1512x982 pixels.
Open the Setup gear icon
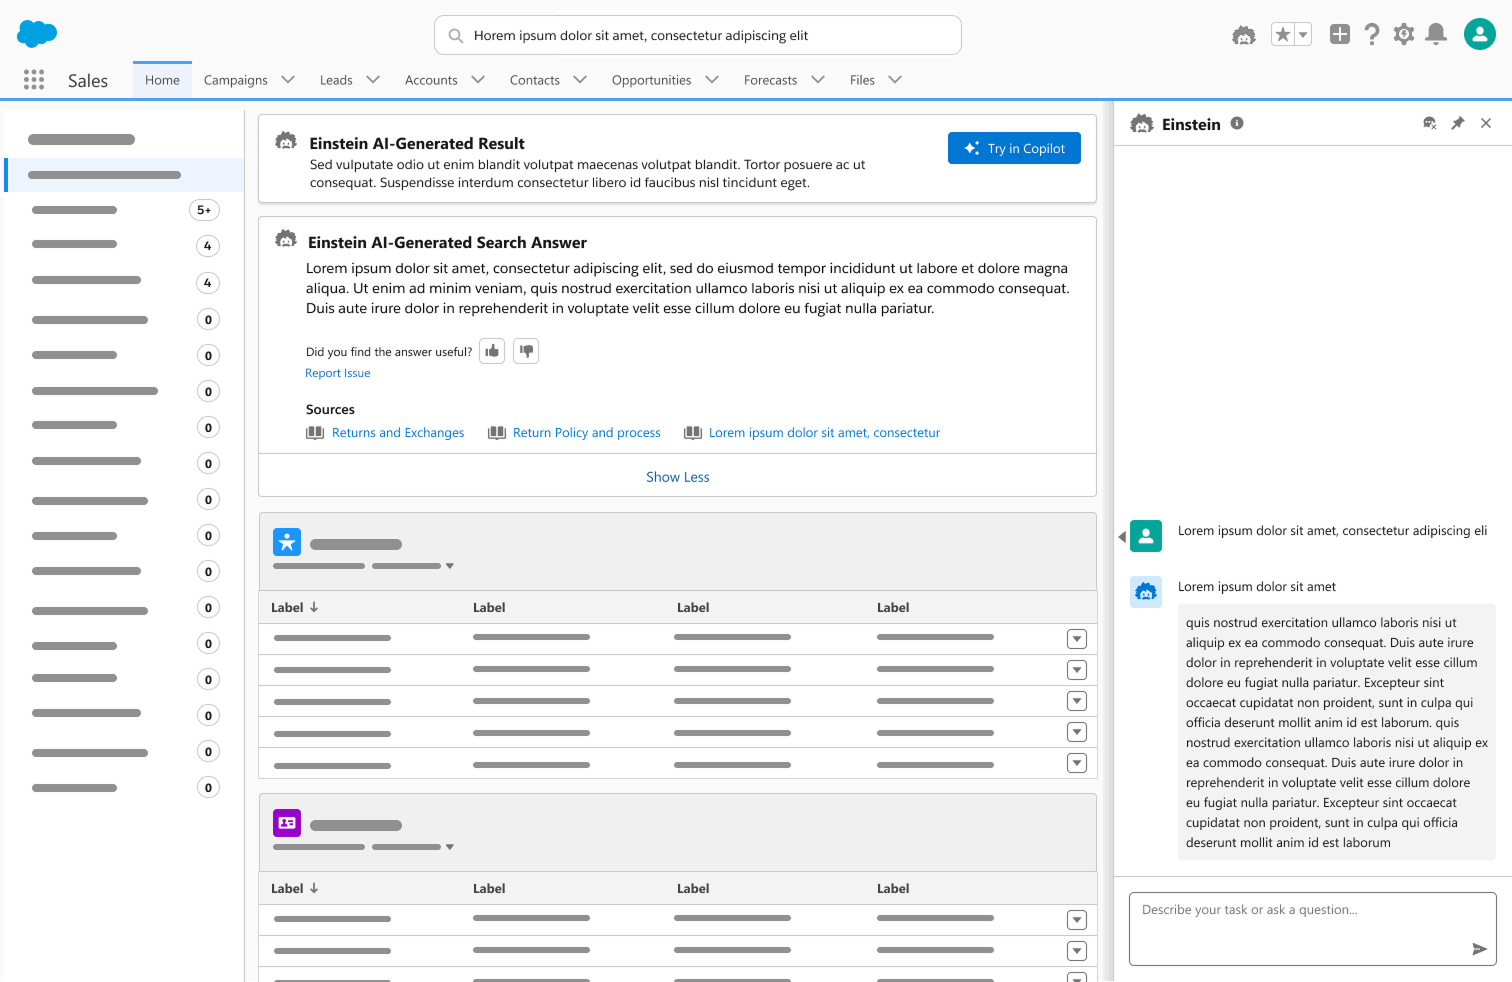1404,35
